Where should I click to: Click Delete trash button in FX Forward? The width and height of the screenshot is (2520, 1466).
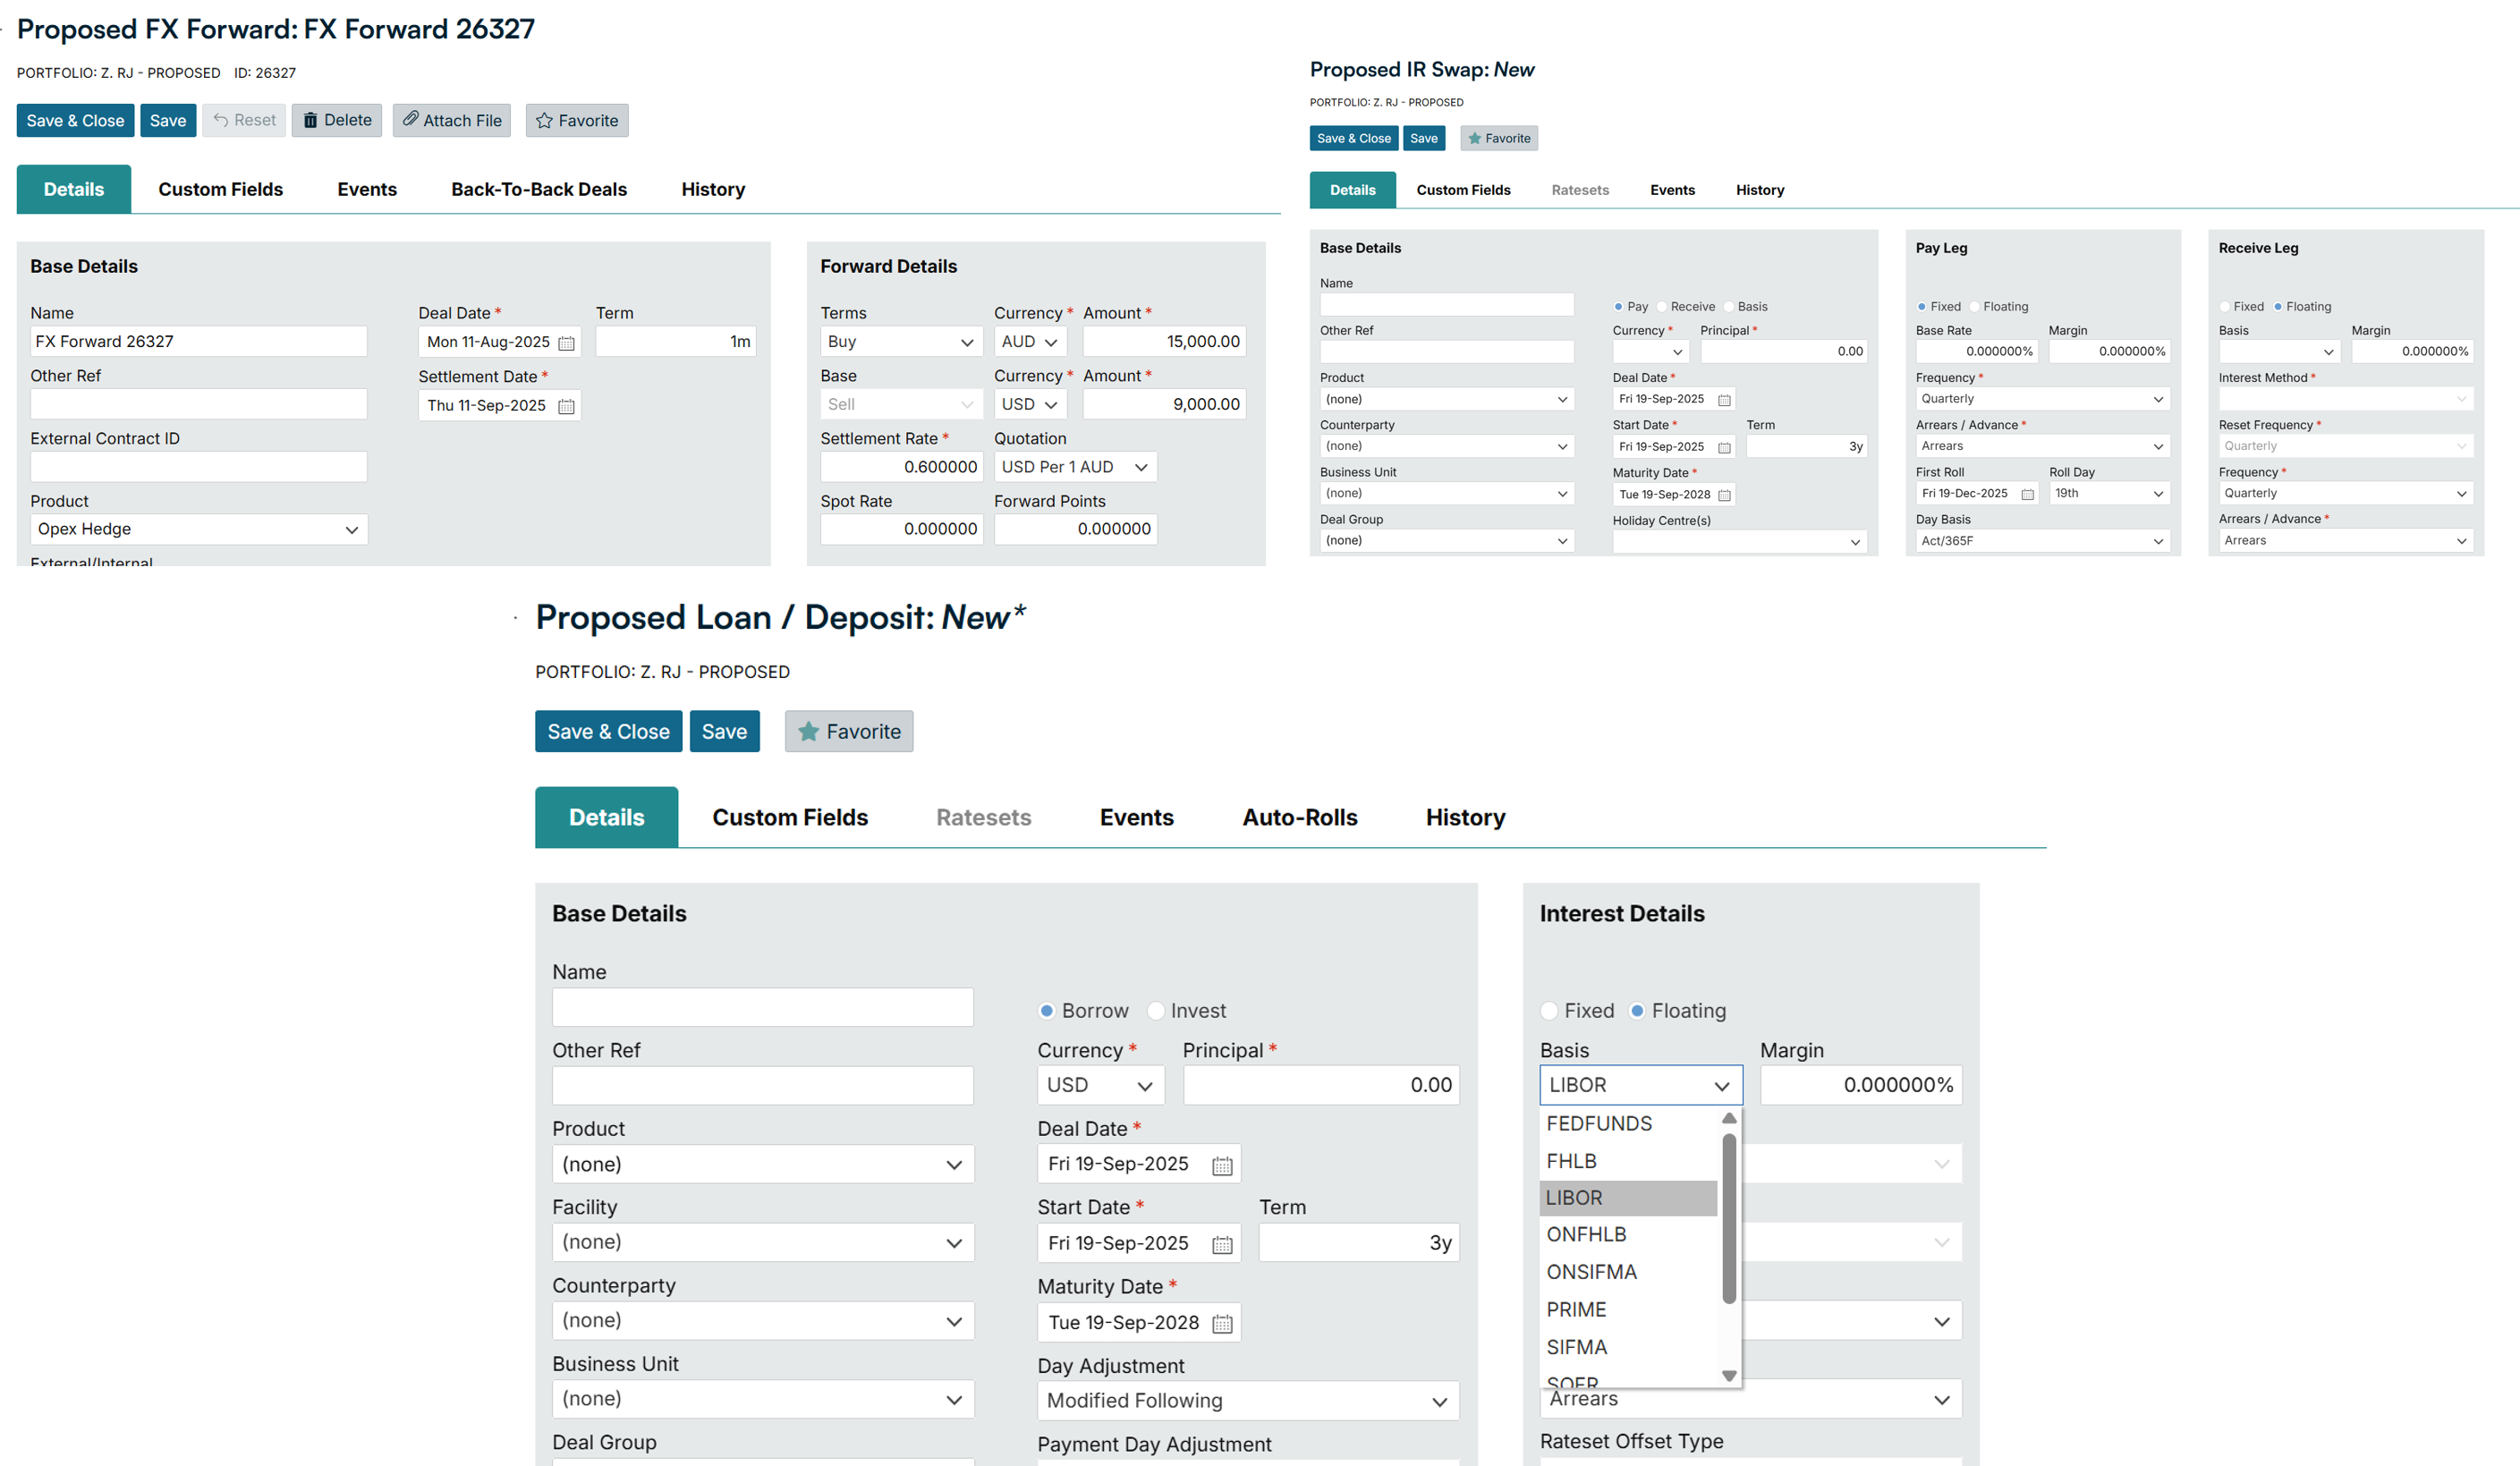(337, 120)
